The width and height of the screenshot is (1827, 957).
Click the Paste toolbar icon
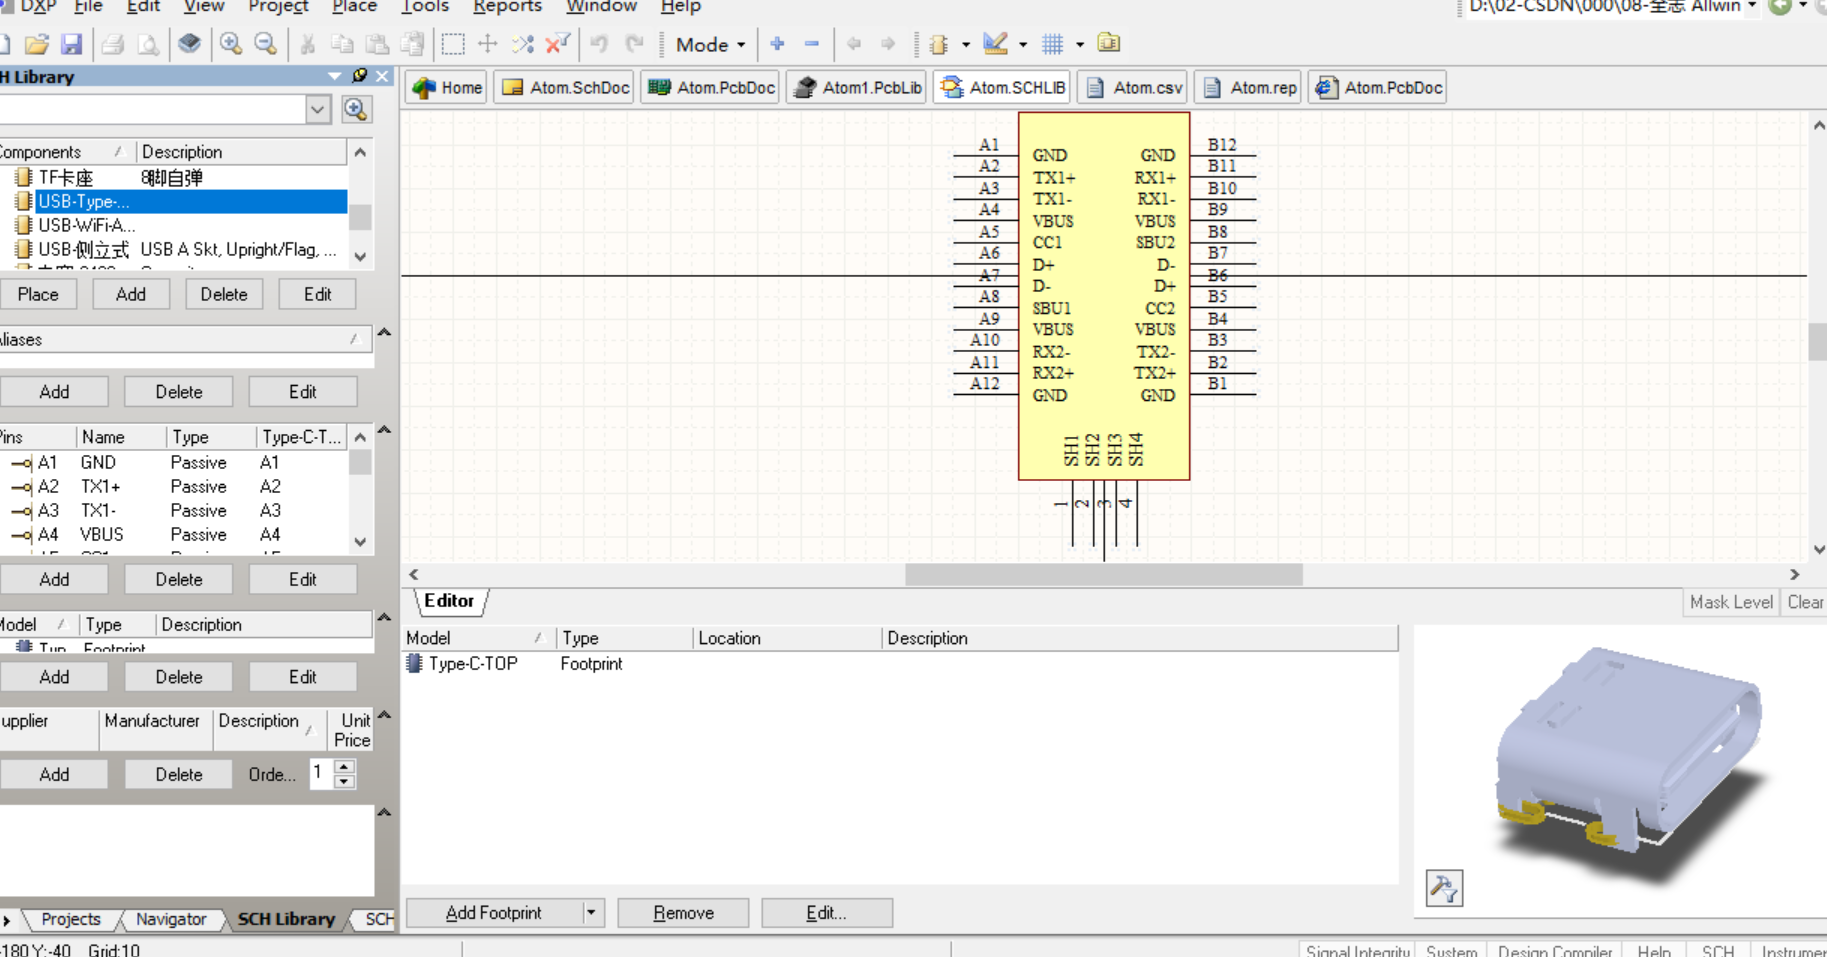coord(377,44)
